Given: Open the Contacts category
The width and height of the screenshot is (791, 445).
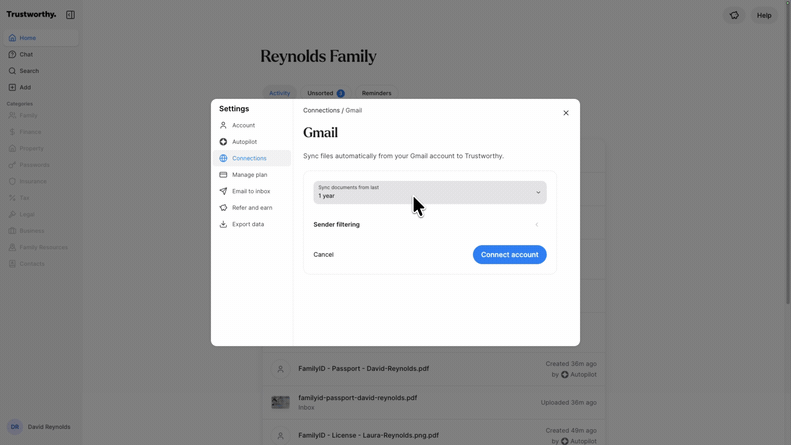Looking at the screenshot, I should tap(40, 263).
